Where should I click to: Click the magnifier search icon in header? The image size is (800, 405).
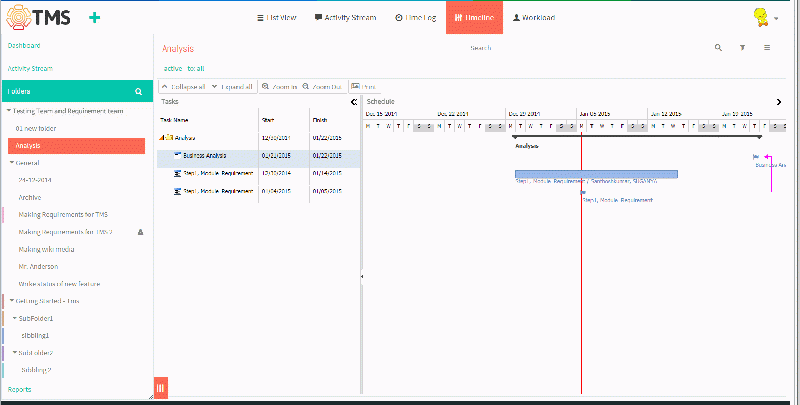click(x=718, y=48)
